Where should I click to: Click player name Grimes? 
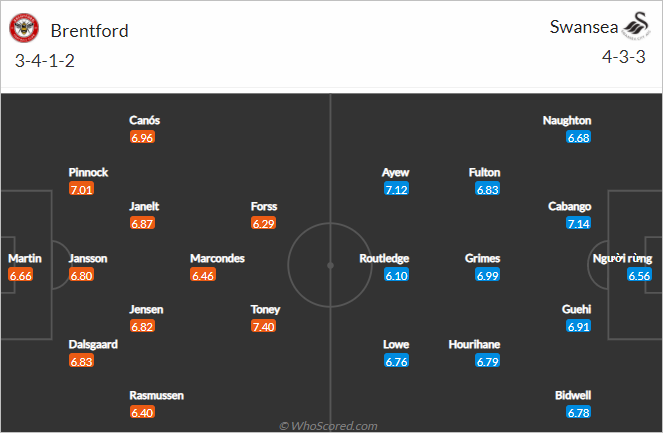(482, 258)
